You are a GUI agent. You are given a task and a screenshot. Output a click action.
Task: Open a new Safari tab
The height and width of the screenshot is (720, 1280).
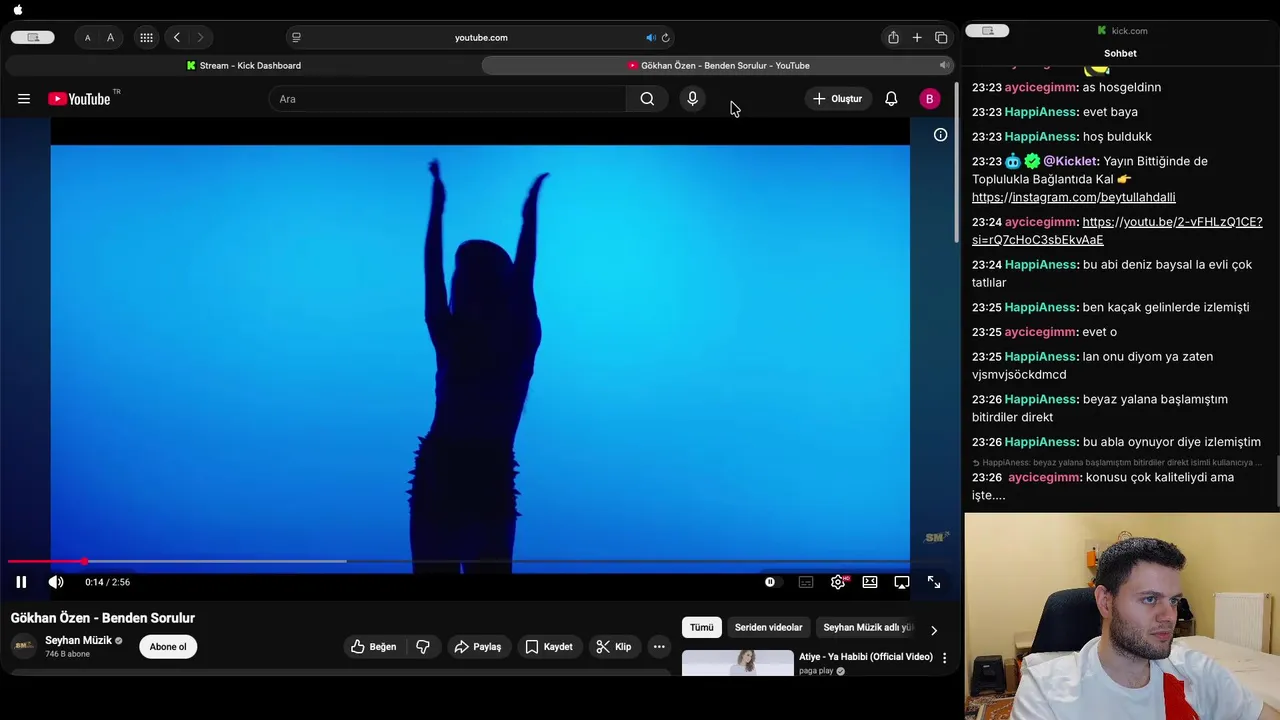[917, 38]
